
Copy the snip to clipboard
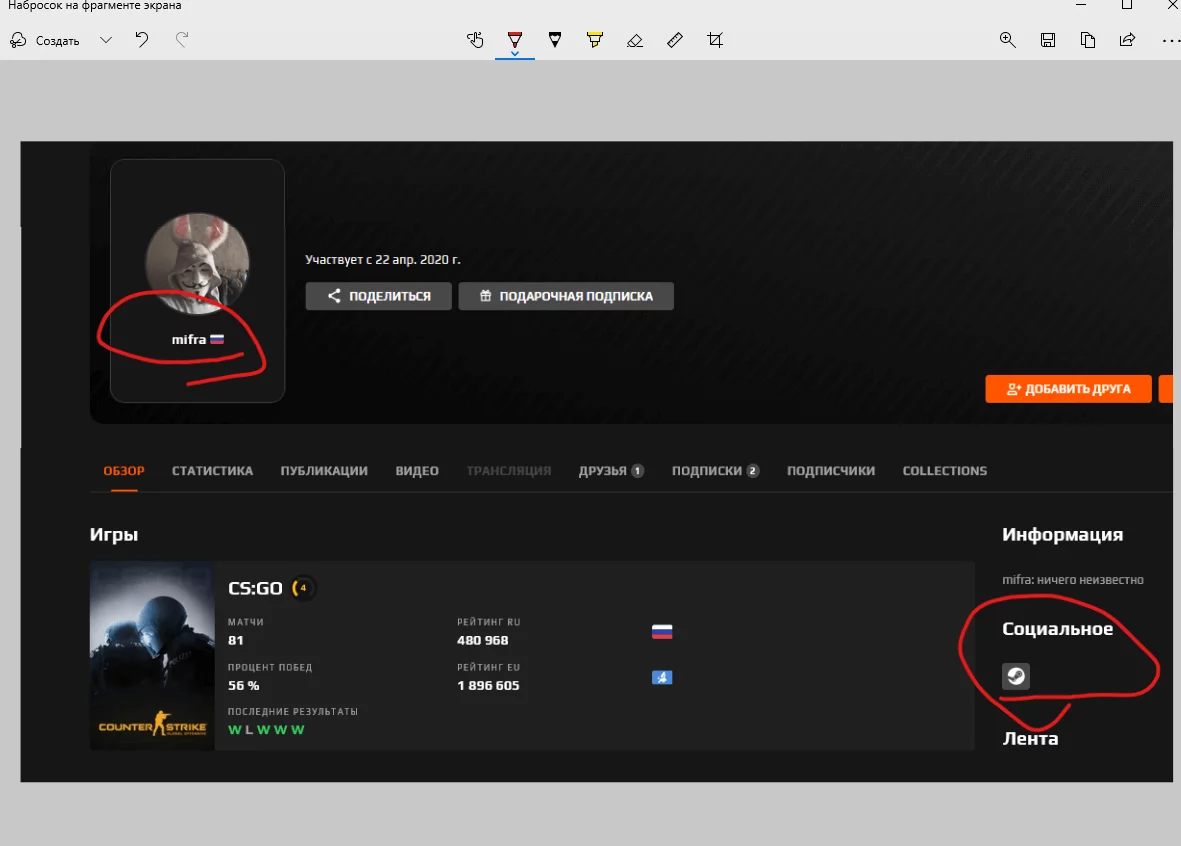(1087, 40)
